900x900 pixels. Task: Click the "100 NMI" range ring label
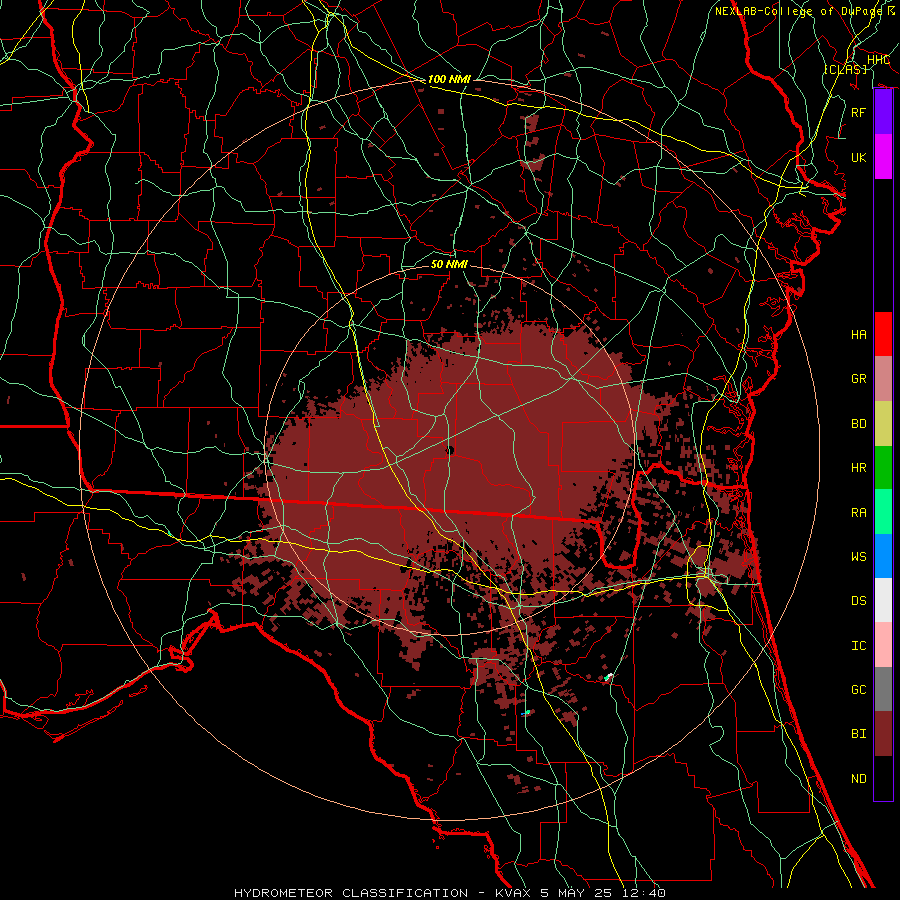coord(449,79)
